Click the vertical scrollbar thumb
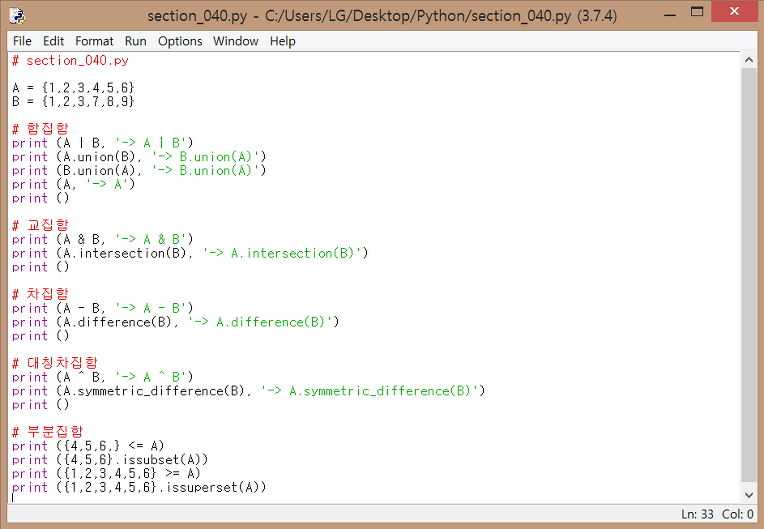This screenshot has width=764, height=529. coord(749,275)
